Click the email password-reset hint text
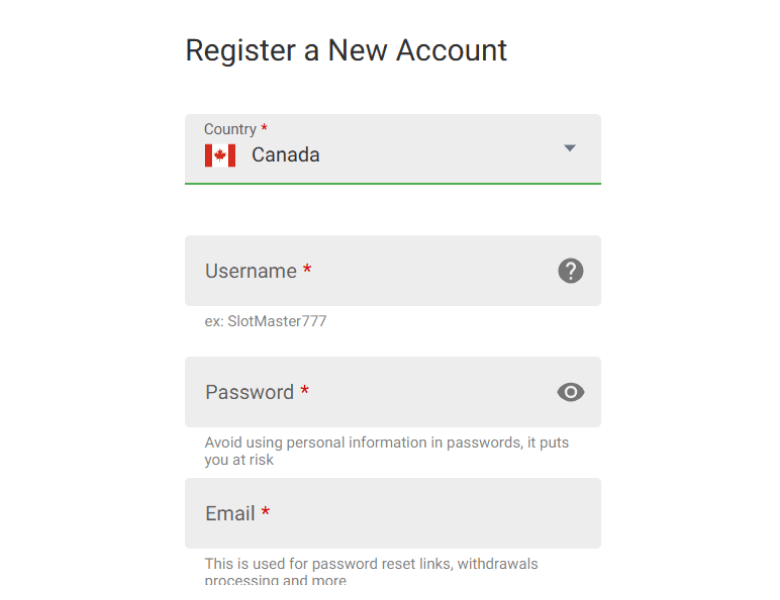The image size is (780, 600). [x=371, y=565]
